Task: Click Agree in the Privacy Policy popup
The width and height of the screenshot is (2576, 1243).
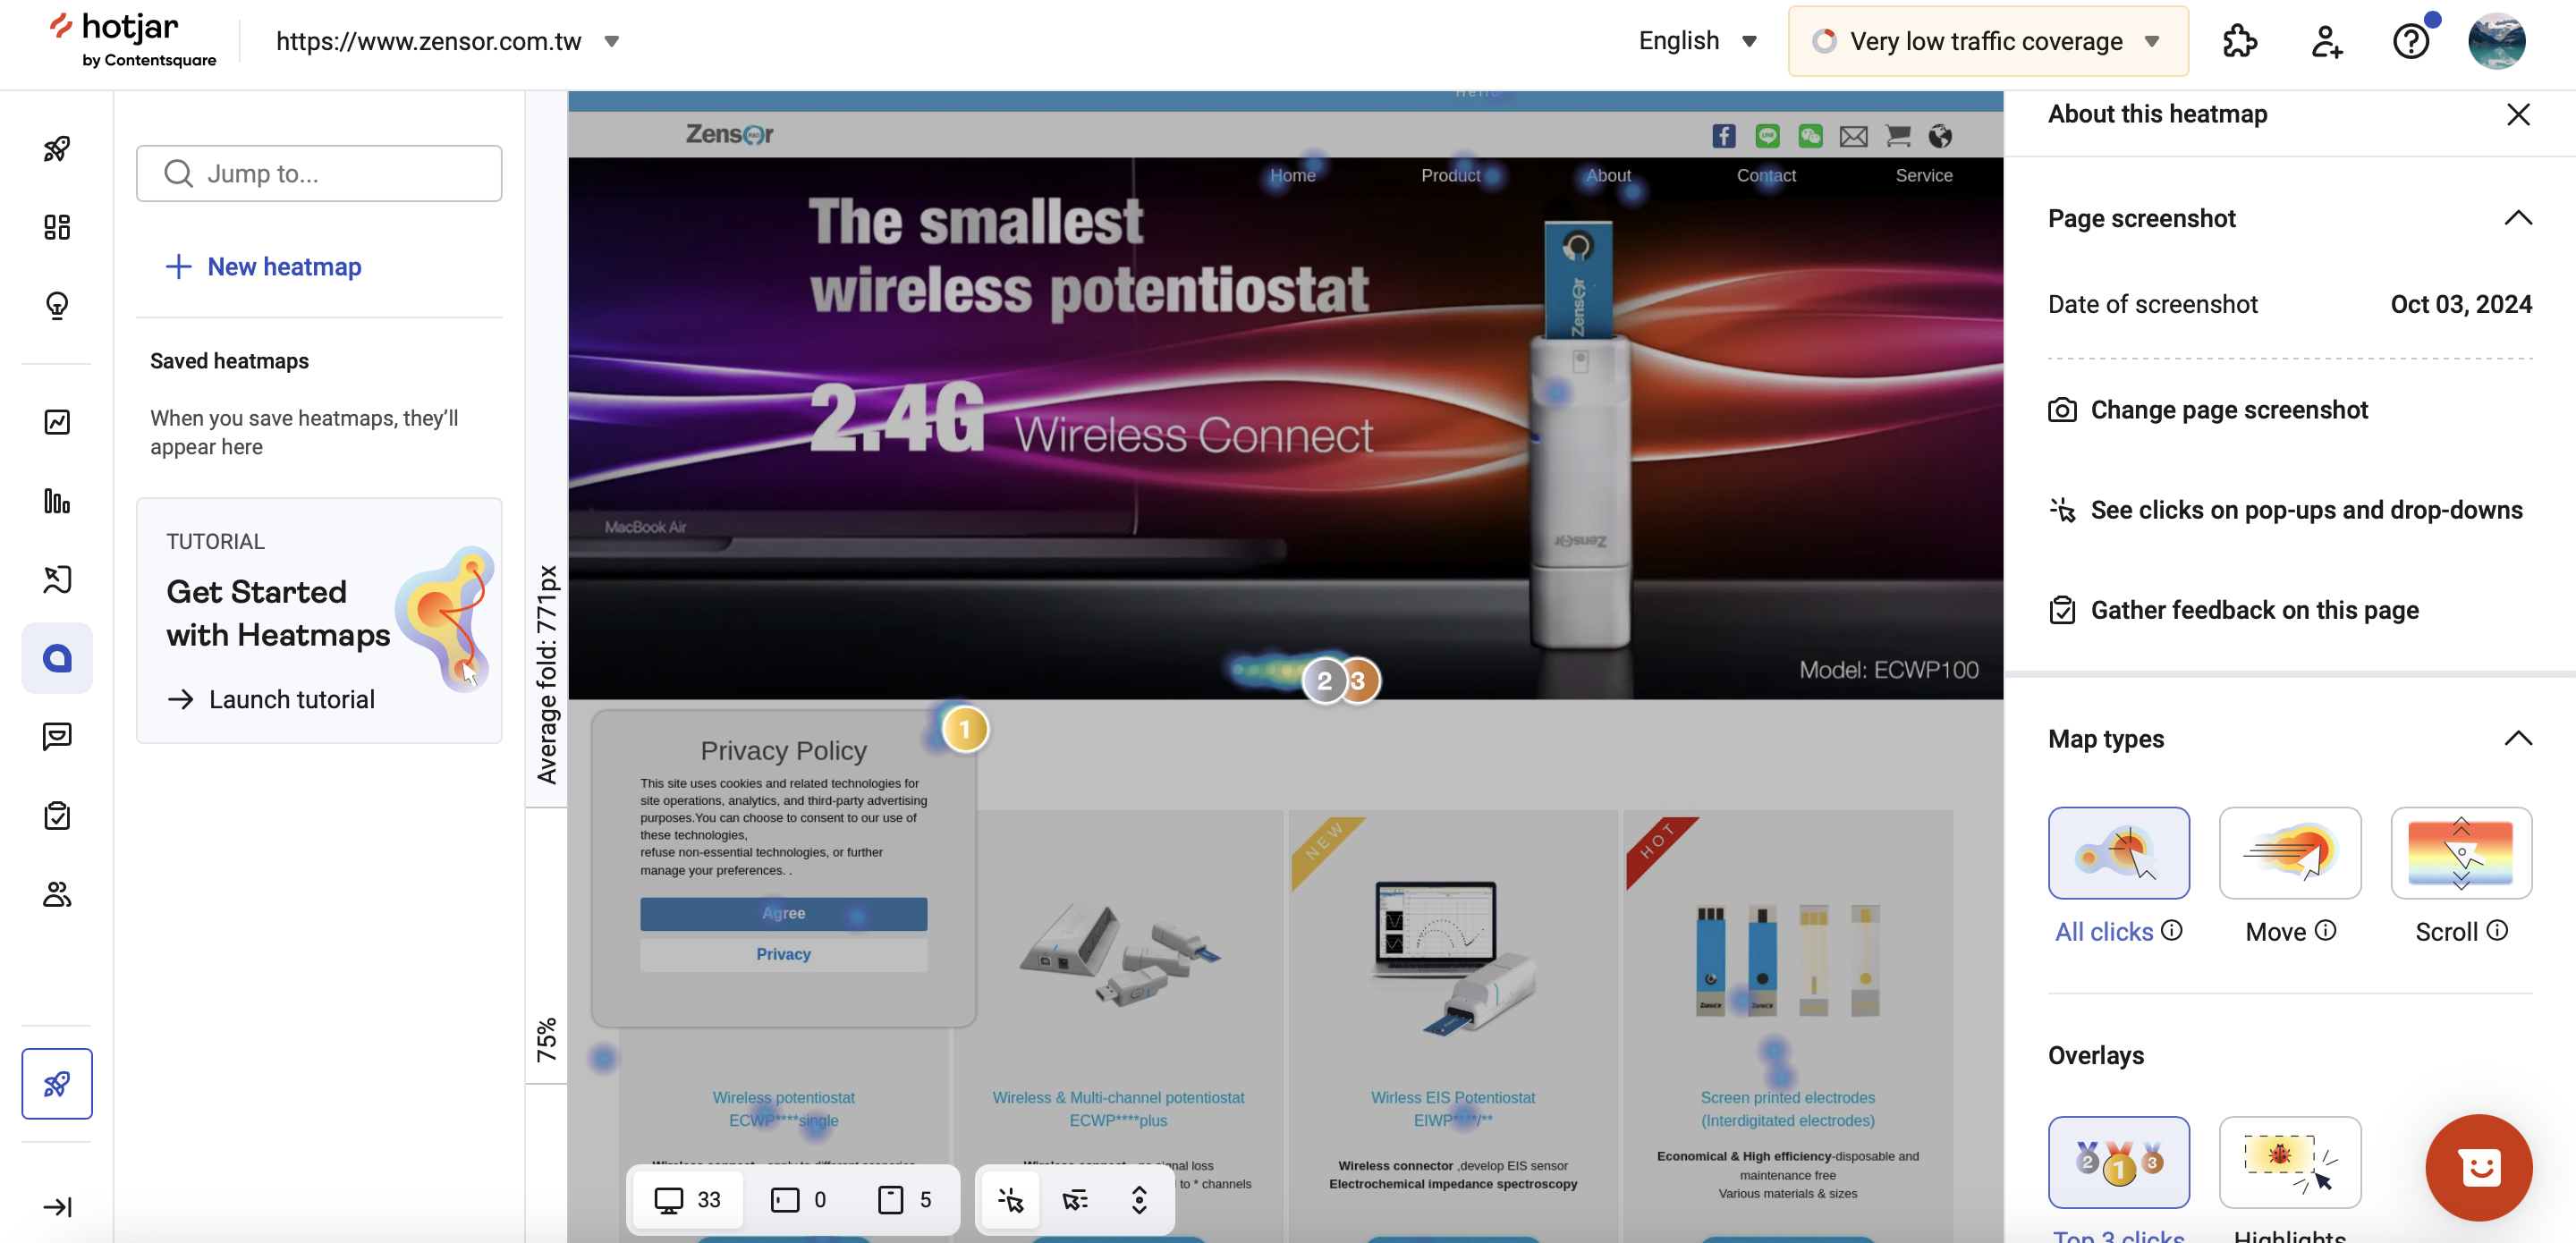Action: pyautogui.click(x=783, y=912)
